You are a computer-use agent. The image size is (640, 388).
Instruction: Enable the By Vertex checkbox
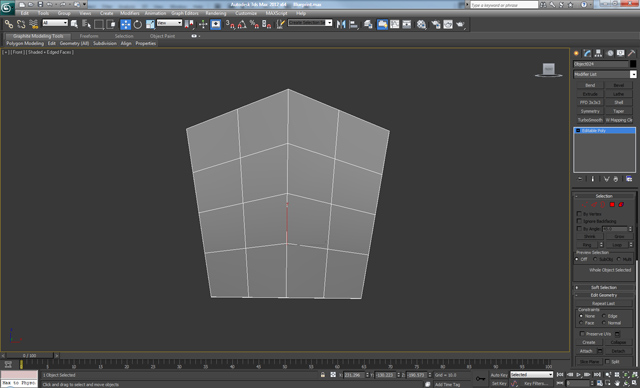(x=579, y=214)
